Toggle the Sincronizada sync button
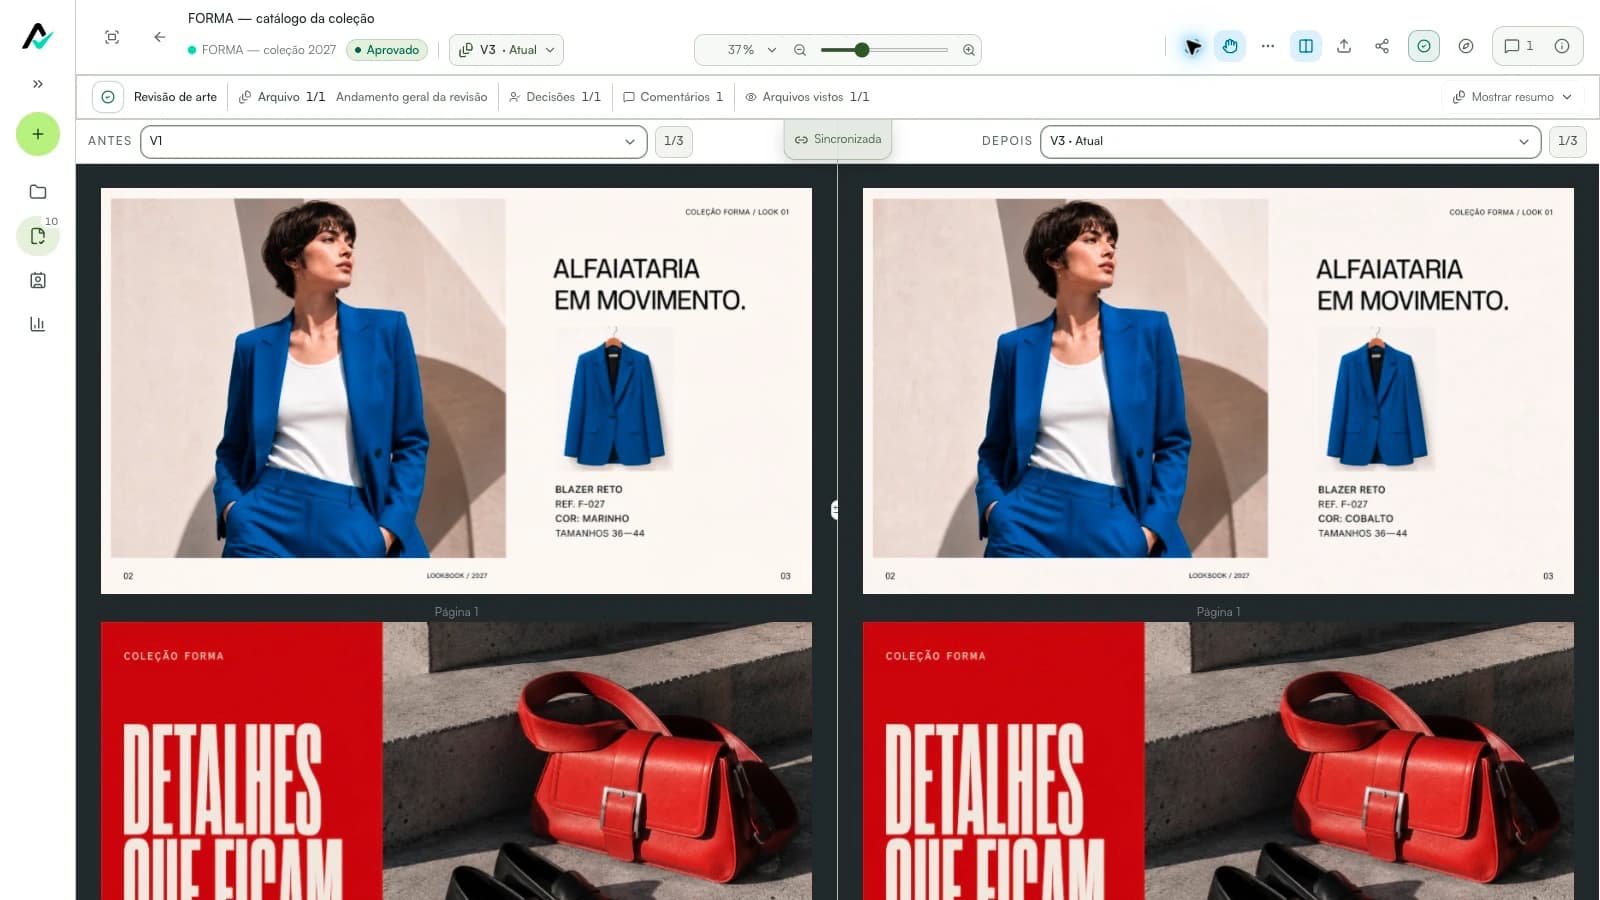The width and height of the screenshot is (1600, 900). tap(838, 139)
